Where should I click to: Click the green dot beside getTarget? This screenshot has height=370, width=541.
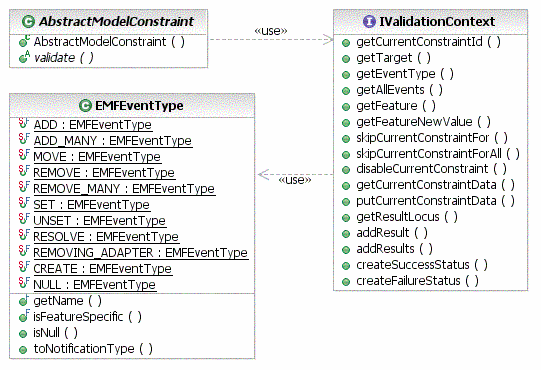pyautogui.click(x=346, y=59)
